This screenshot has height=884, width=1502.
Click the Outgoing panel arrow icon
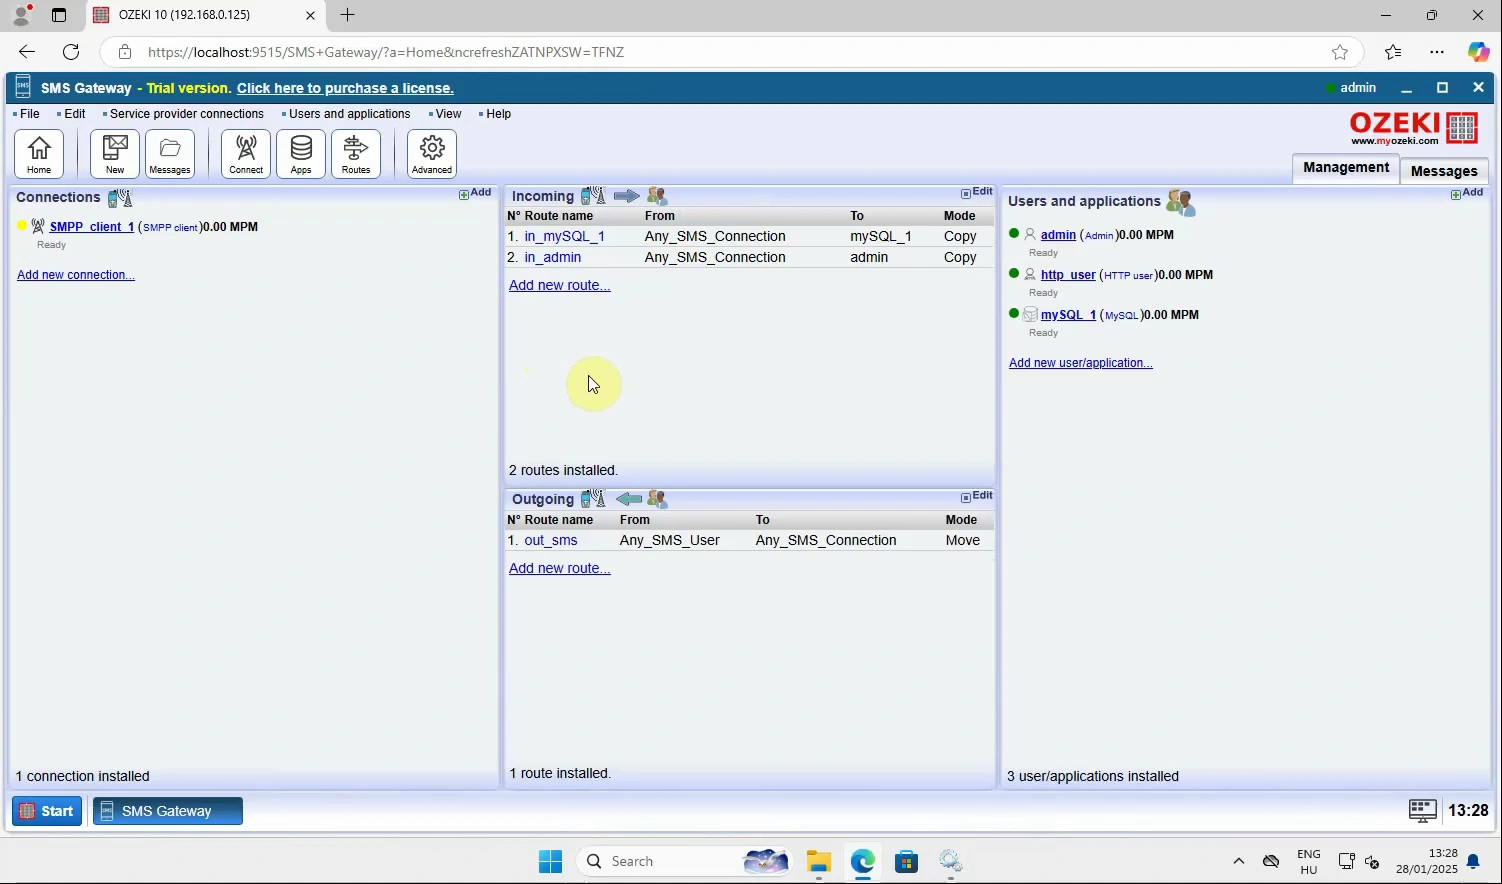[629, 499]
